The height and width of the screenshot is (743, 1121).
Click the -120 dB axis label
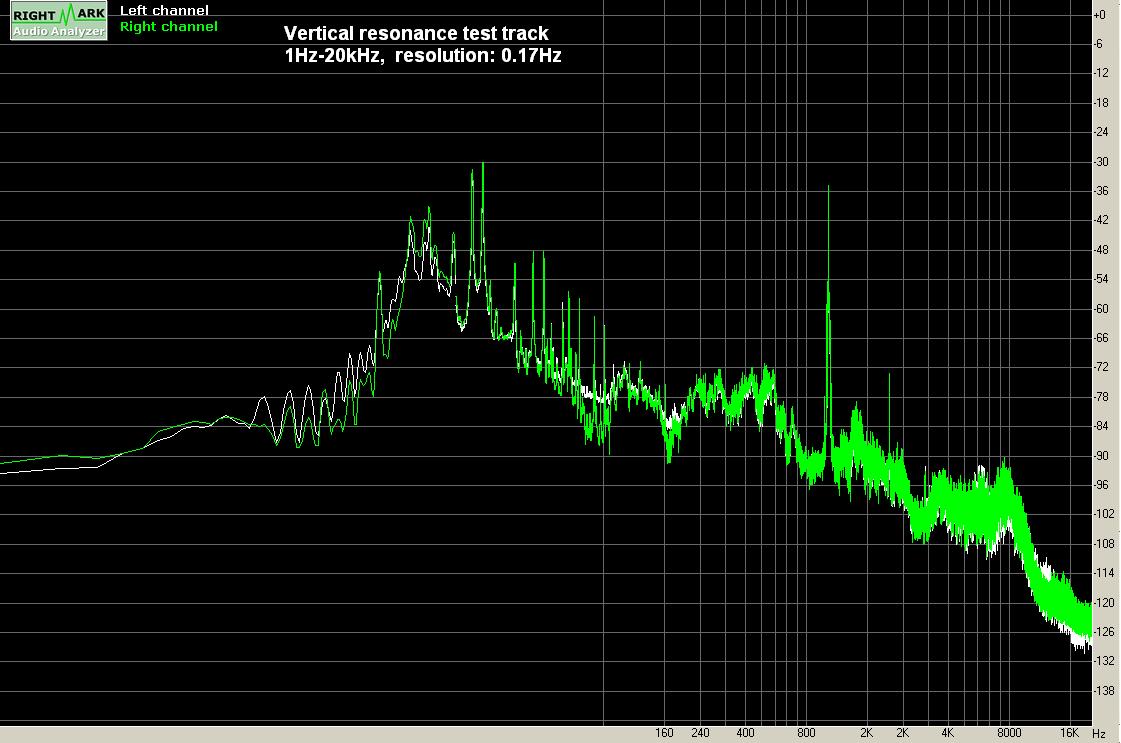(x=1103, y=604)
